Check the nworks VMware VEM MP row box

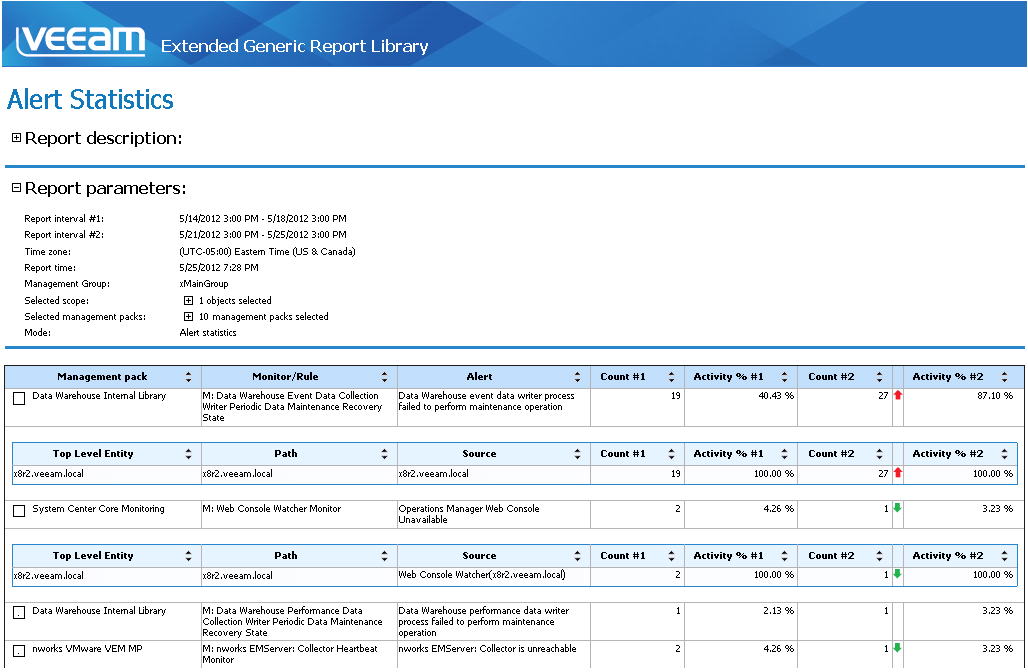point(19,651)
